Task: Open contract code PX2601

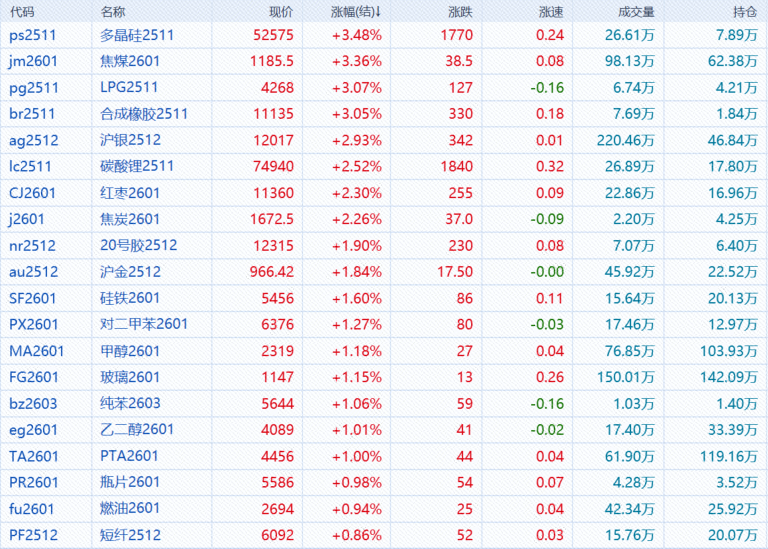Action: click(x=34, y=324)
